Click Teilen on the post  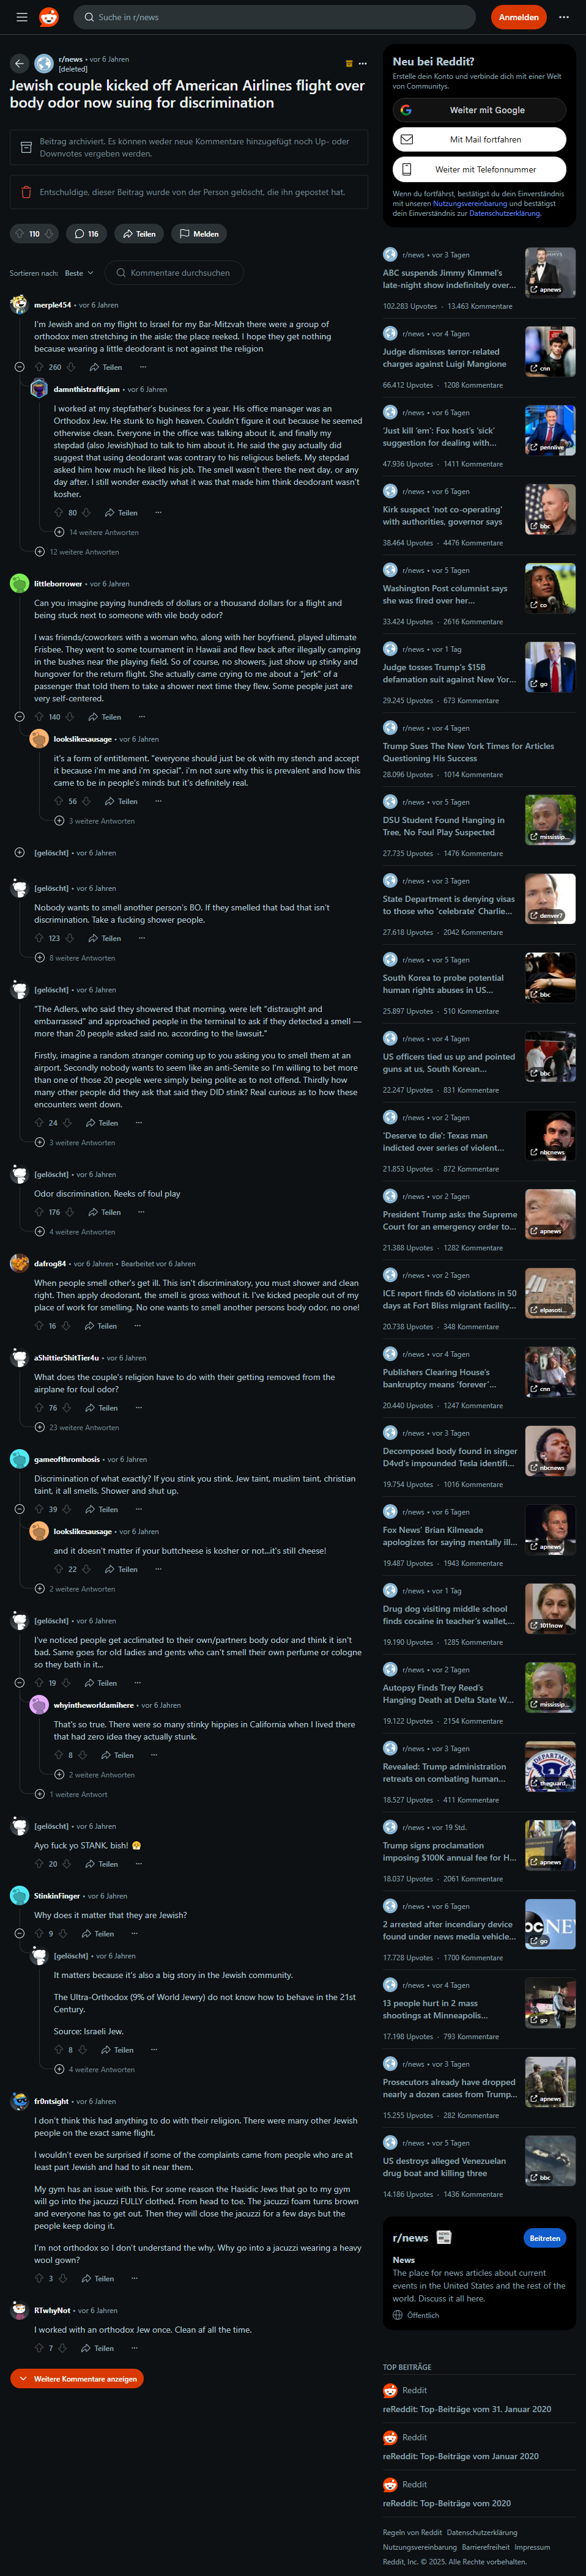(139, 234)
